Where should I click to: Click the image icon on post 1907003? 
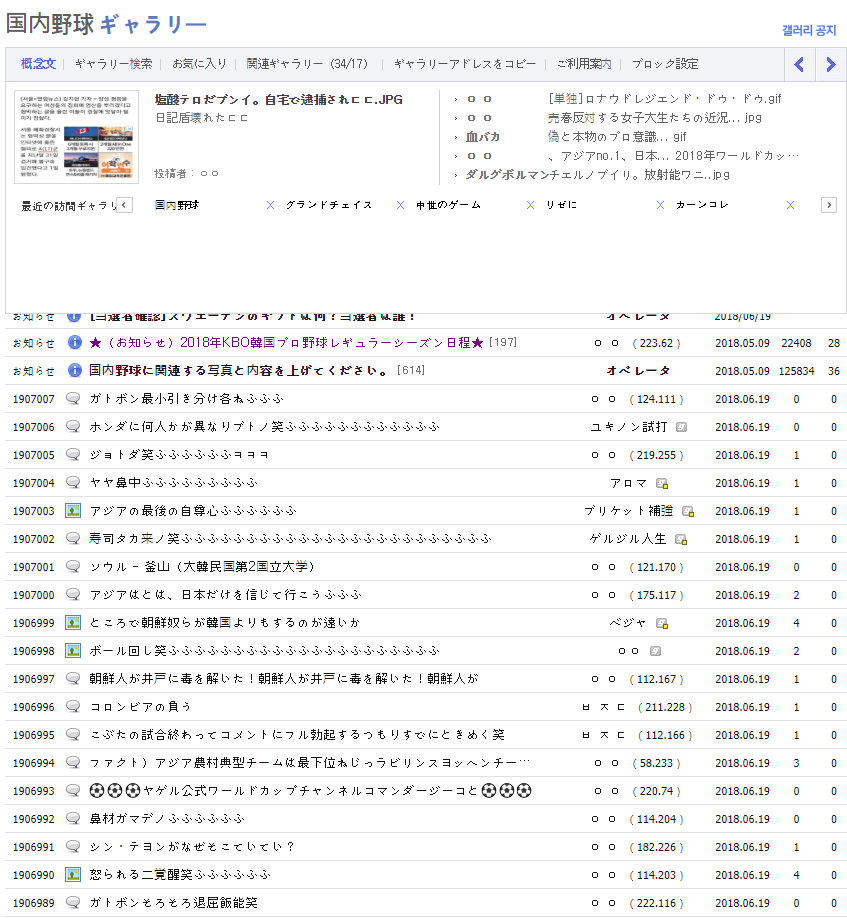click(73, 510)
